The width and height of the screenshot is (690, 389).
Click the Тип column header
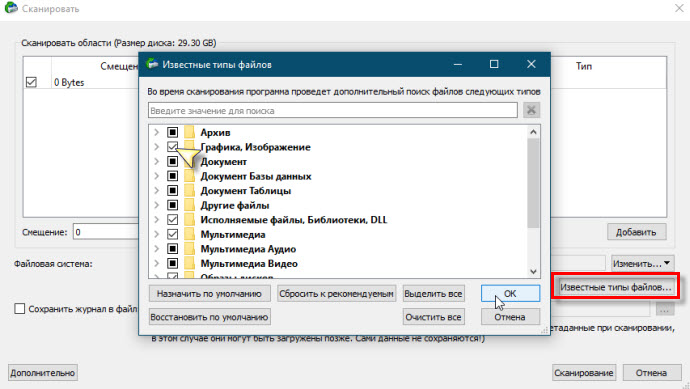point(584,66)
